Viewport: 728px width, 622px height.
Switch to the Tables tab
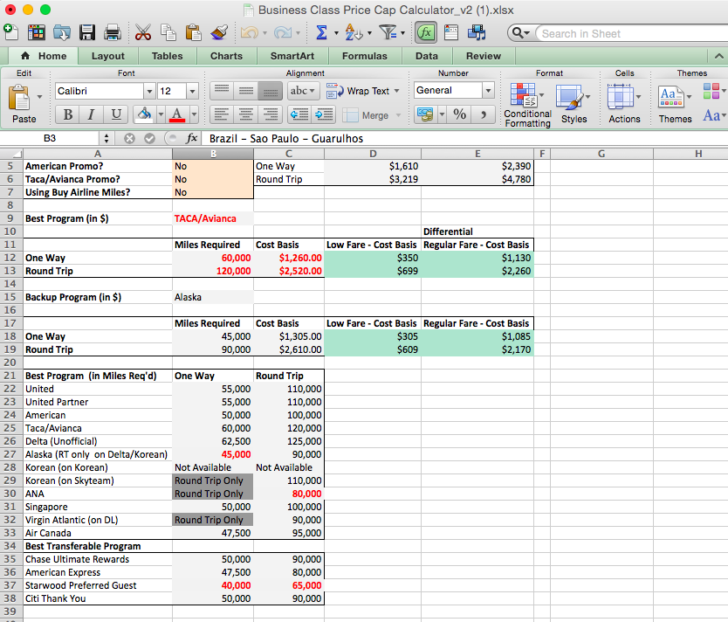tap(167, 56)
